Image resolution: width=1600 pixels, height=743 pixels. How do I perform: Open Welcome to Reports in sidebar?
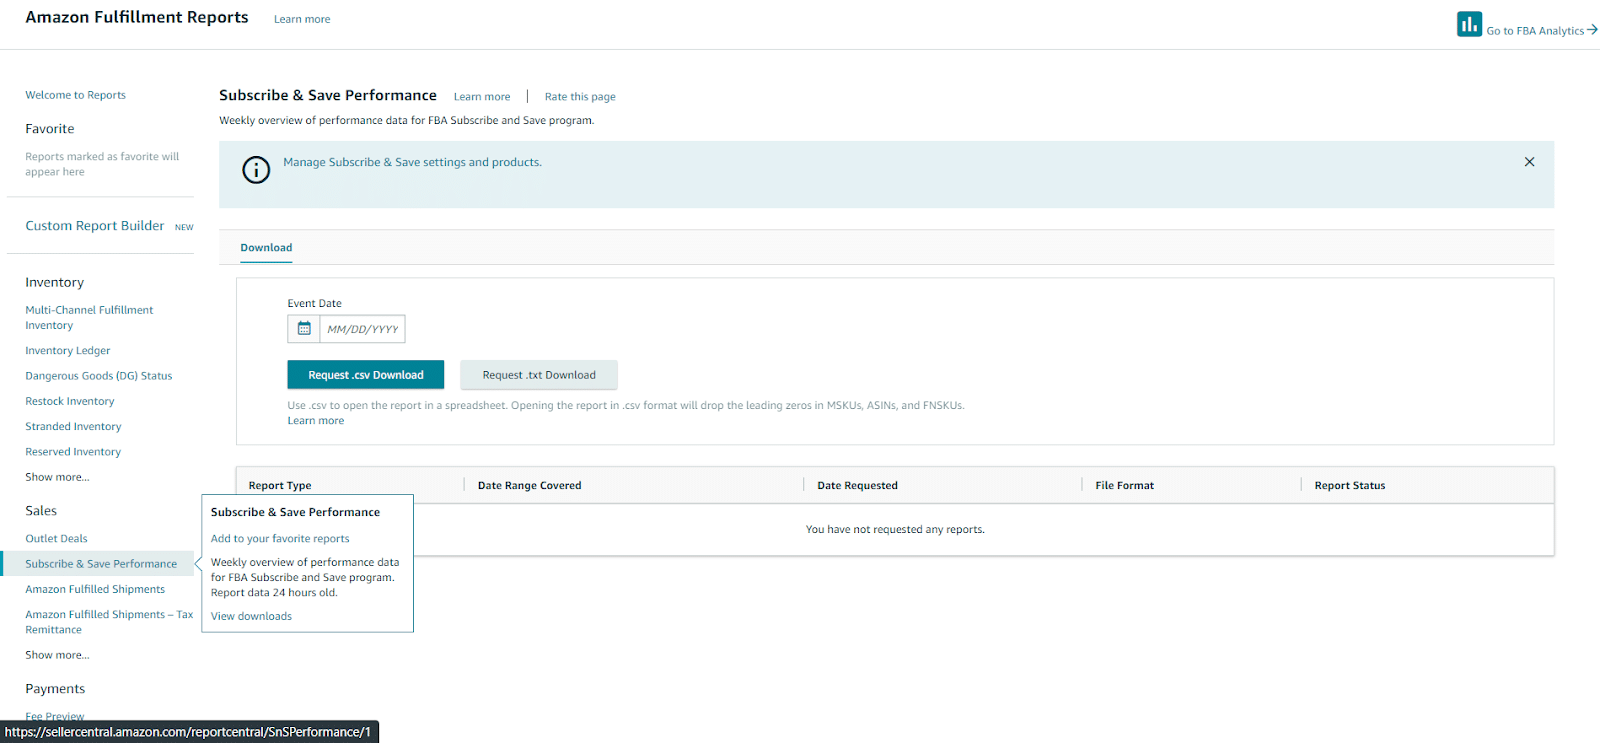[76, 95]
